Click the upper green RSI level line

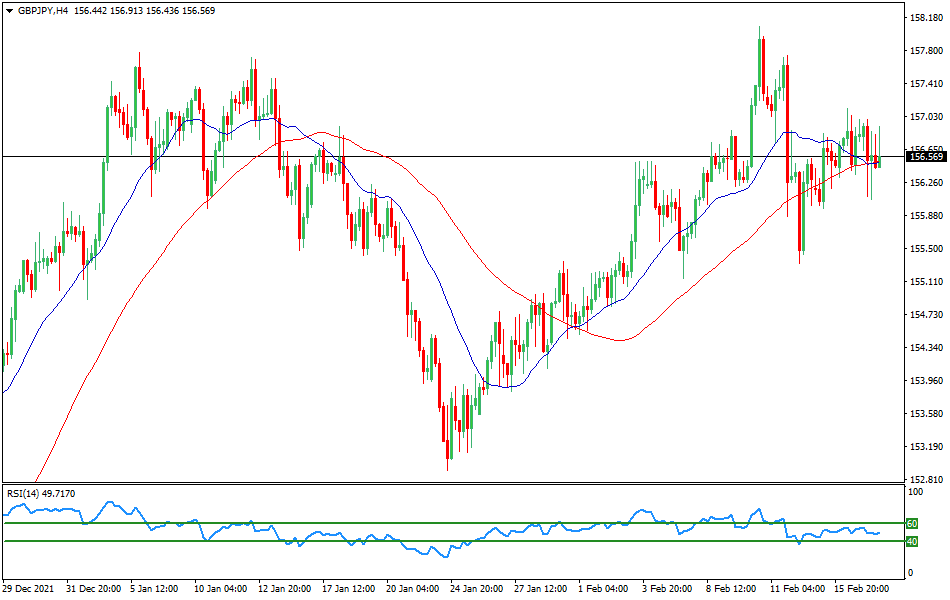click(x=450, y=521)
